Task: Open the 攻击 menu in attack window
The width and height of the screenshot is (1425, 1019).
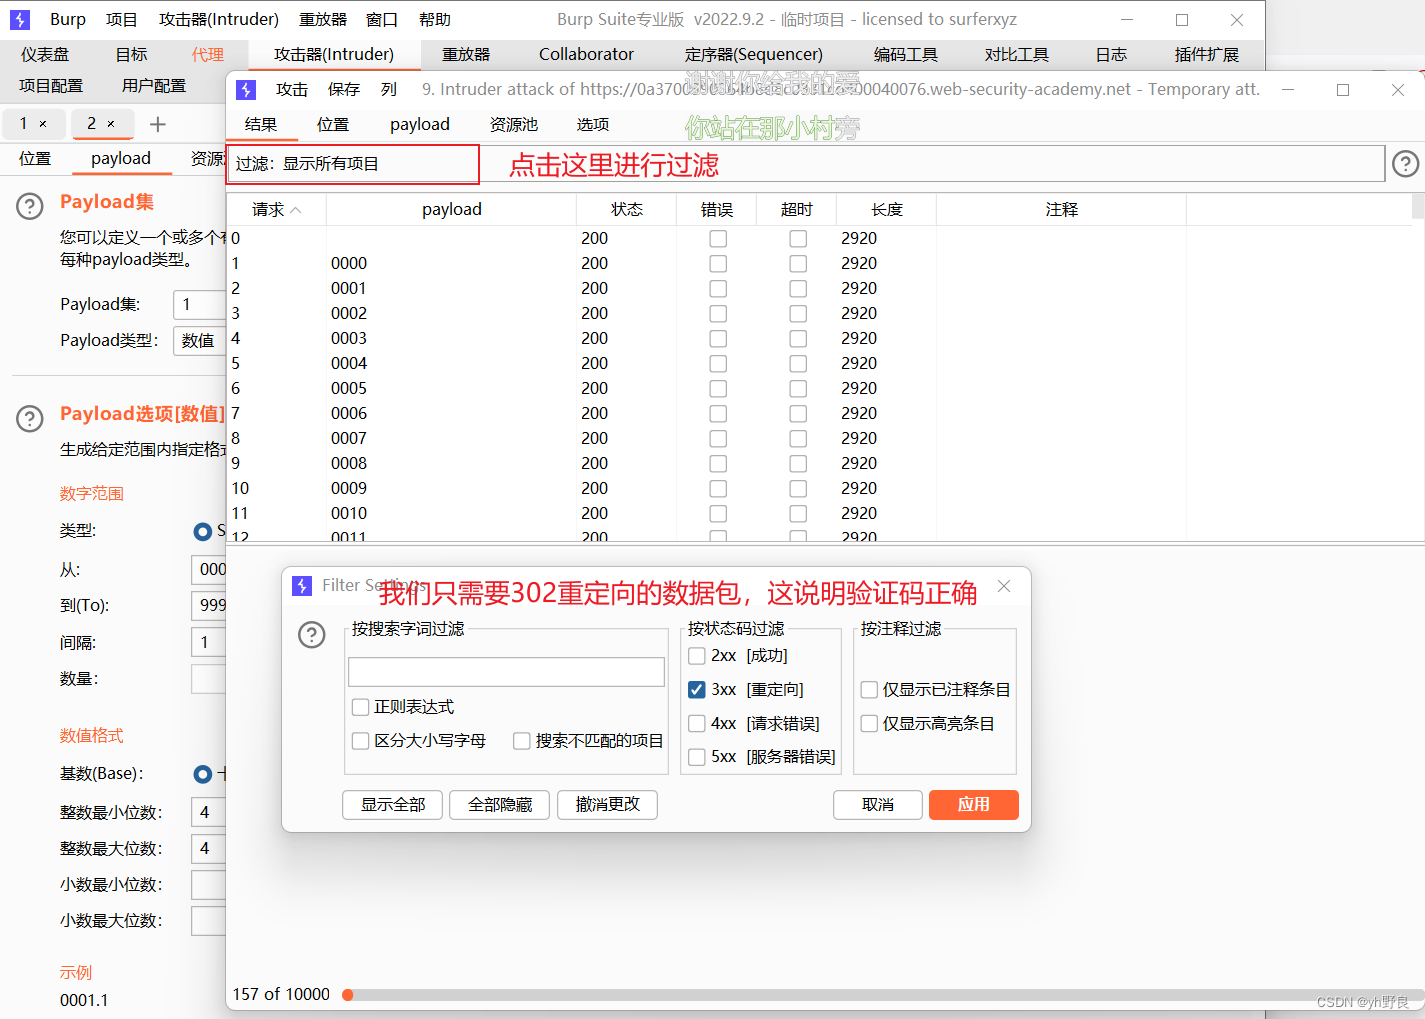Action: tap(292, 90)
